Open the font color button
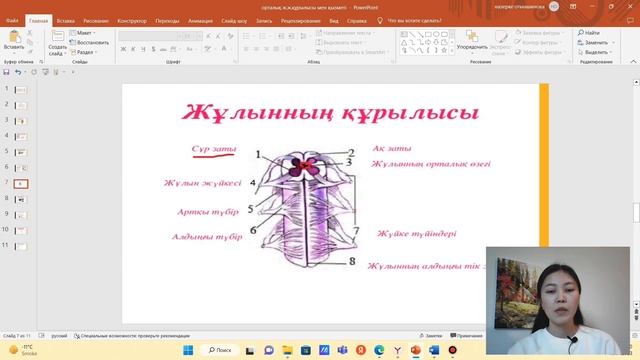The width and height of the screenshot is (640, 360). tap(224, 49)
